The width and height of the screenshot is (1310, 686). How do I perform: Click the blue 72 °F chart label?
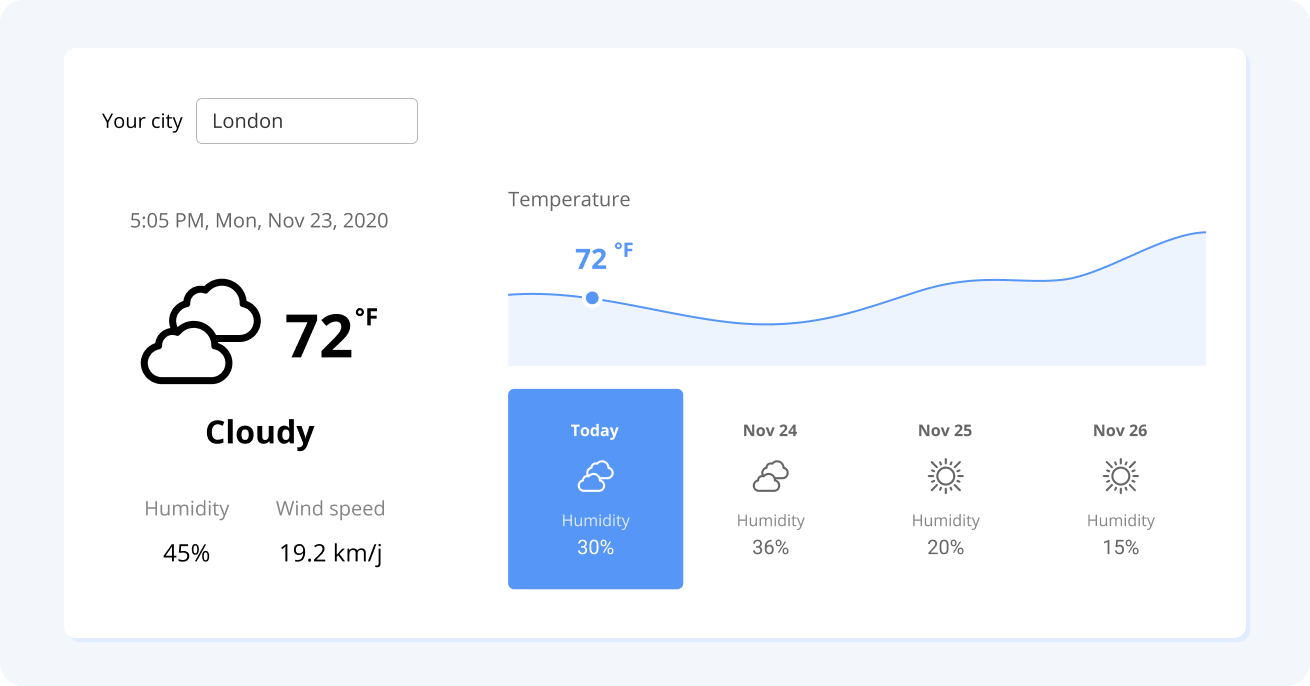pos(604,257)
